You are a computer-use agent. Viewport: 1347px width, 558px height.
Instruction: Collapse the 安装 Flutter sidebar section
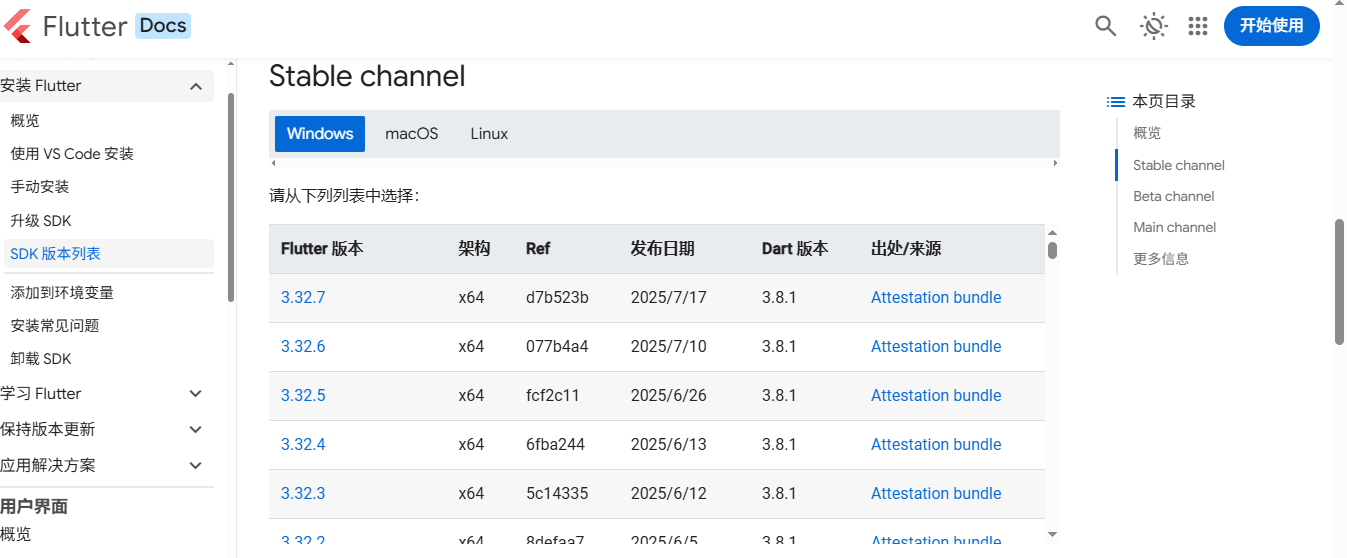pyautogui.click(x=196, y=86)
